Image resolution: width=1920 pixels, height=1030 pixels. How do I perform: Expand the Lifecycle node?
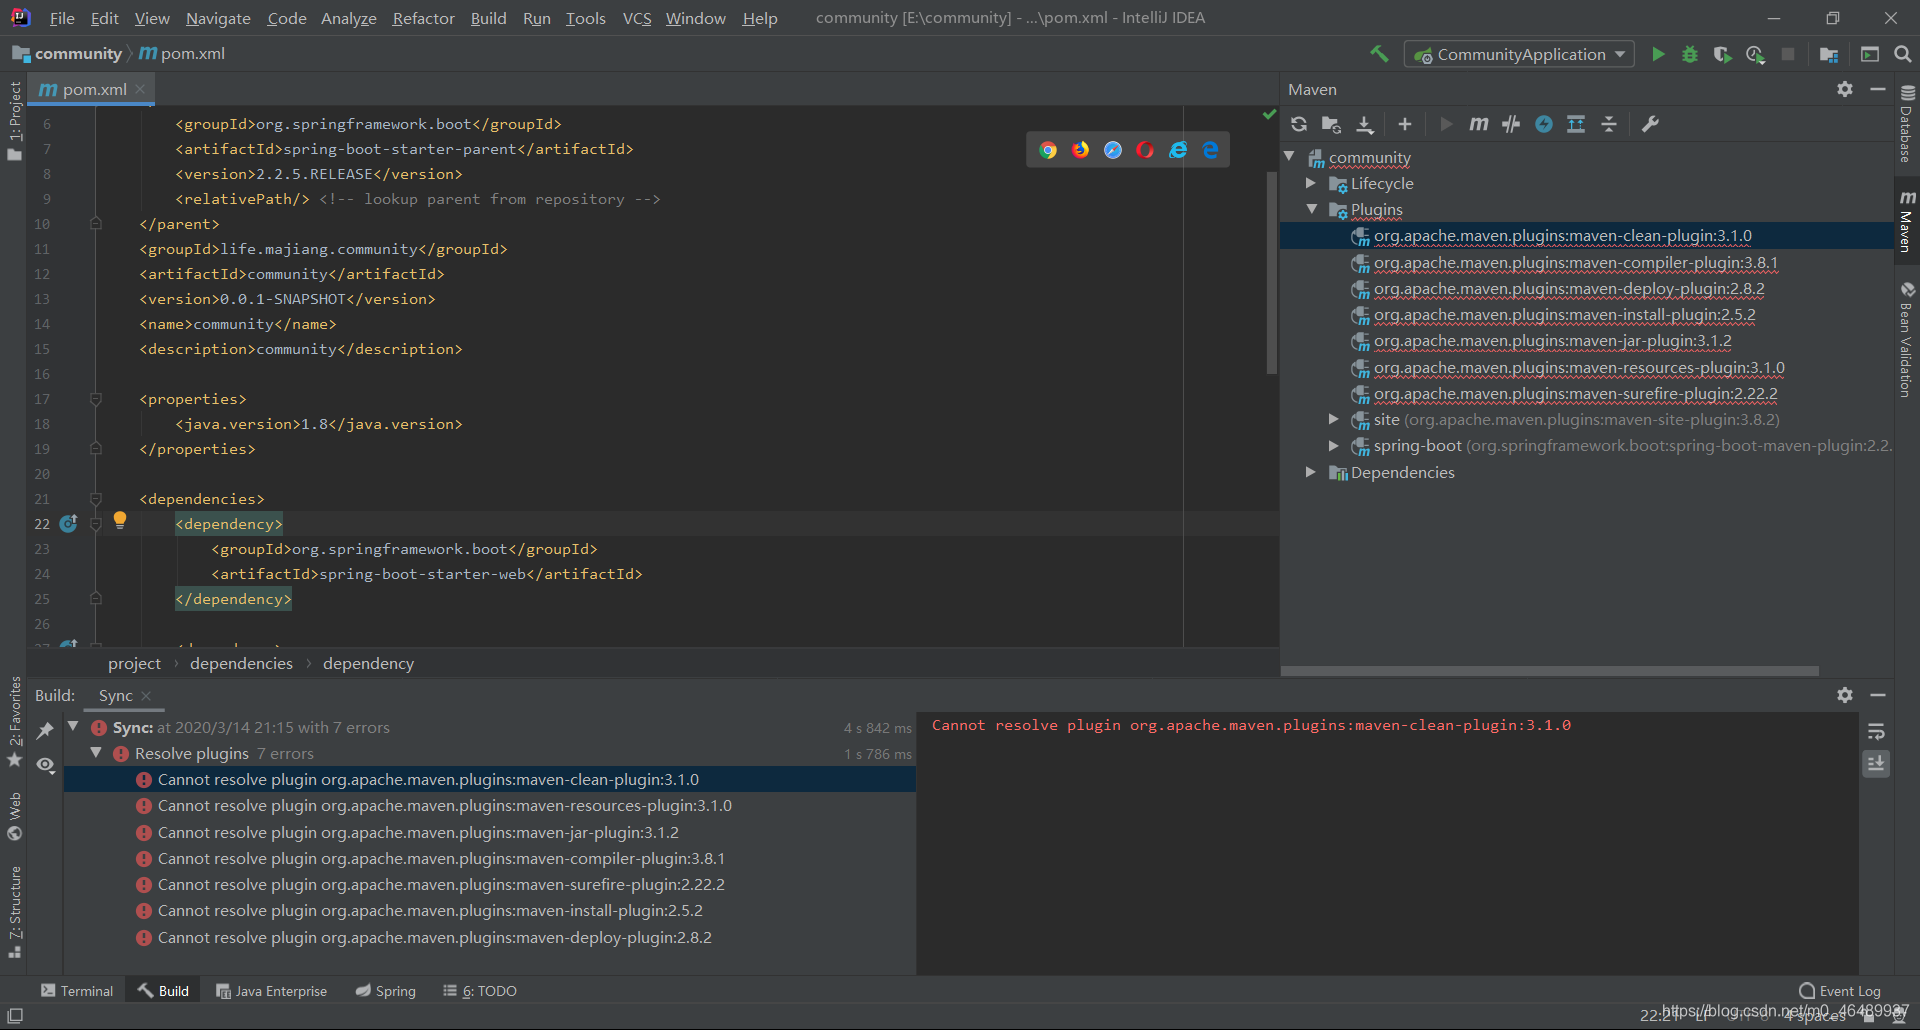pos(1311,183)
